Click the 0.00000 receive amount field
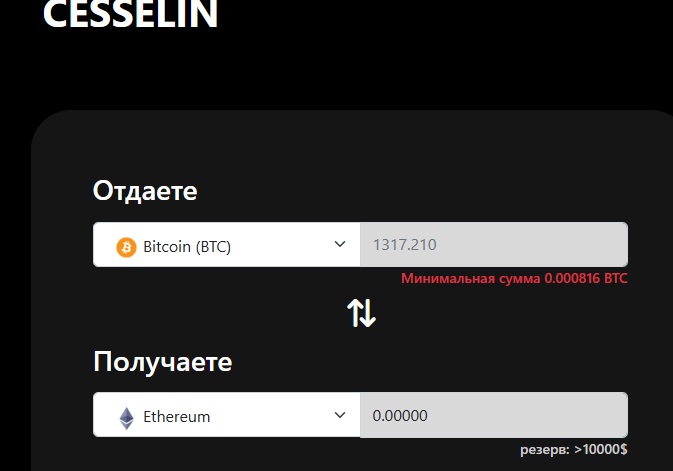673x471 pixels. pos(493,416)
